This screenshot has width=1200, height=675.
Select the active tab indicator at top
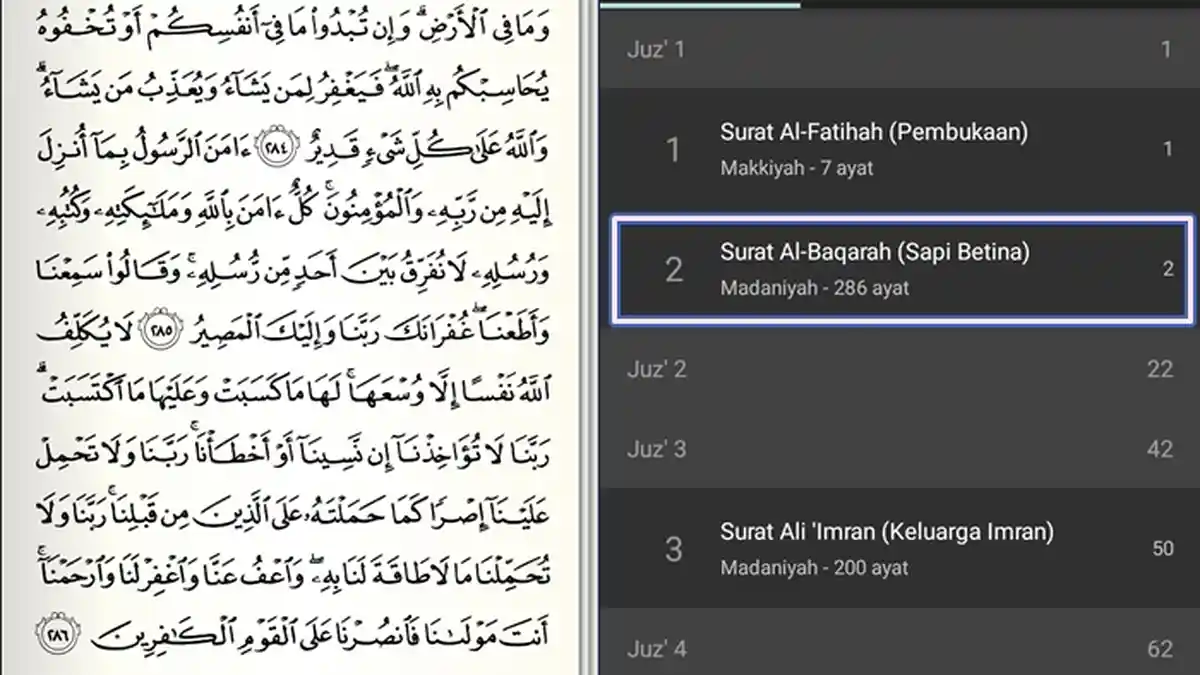[x=700, y=4]
